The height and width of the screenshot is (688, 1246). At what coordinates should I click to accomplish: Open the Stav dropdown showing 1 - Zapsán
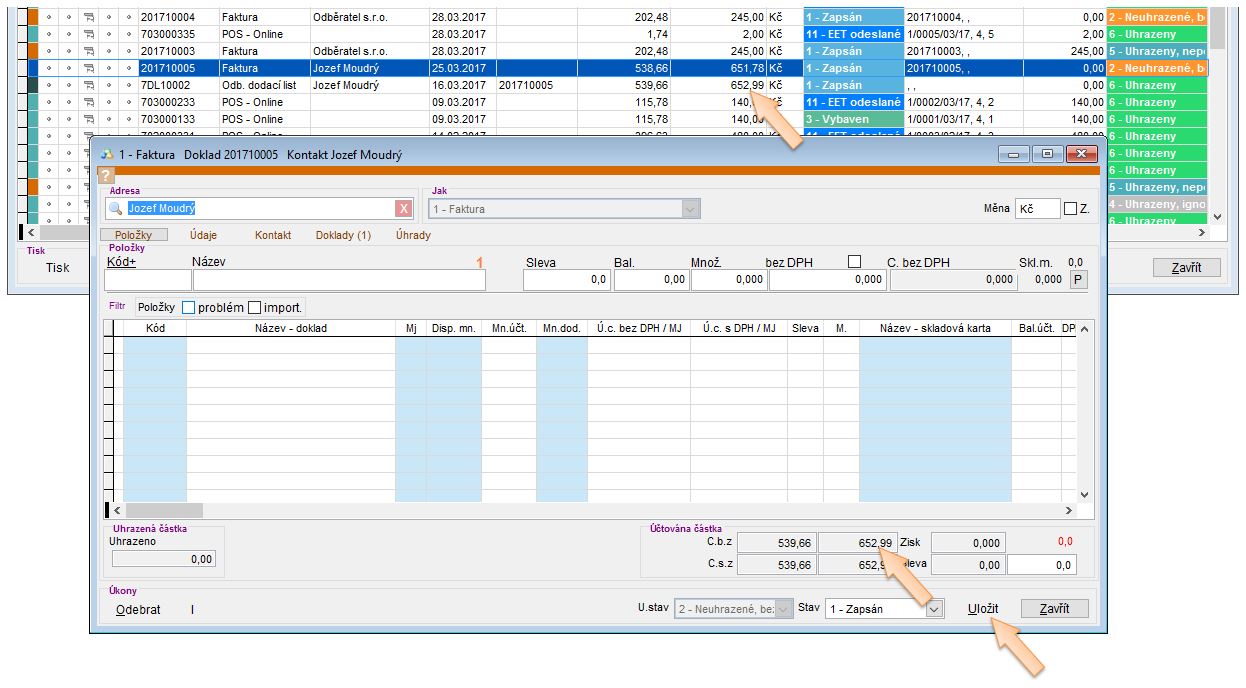pos(934,609)
